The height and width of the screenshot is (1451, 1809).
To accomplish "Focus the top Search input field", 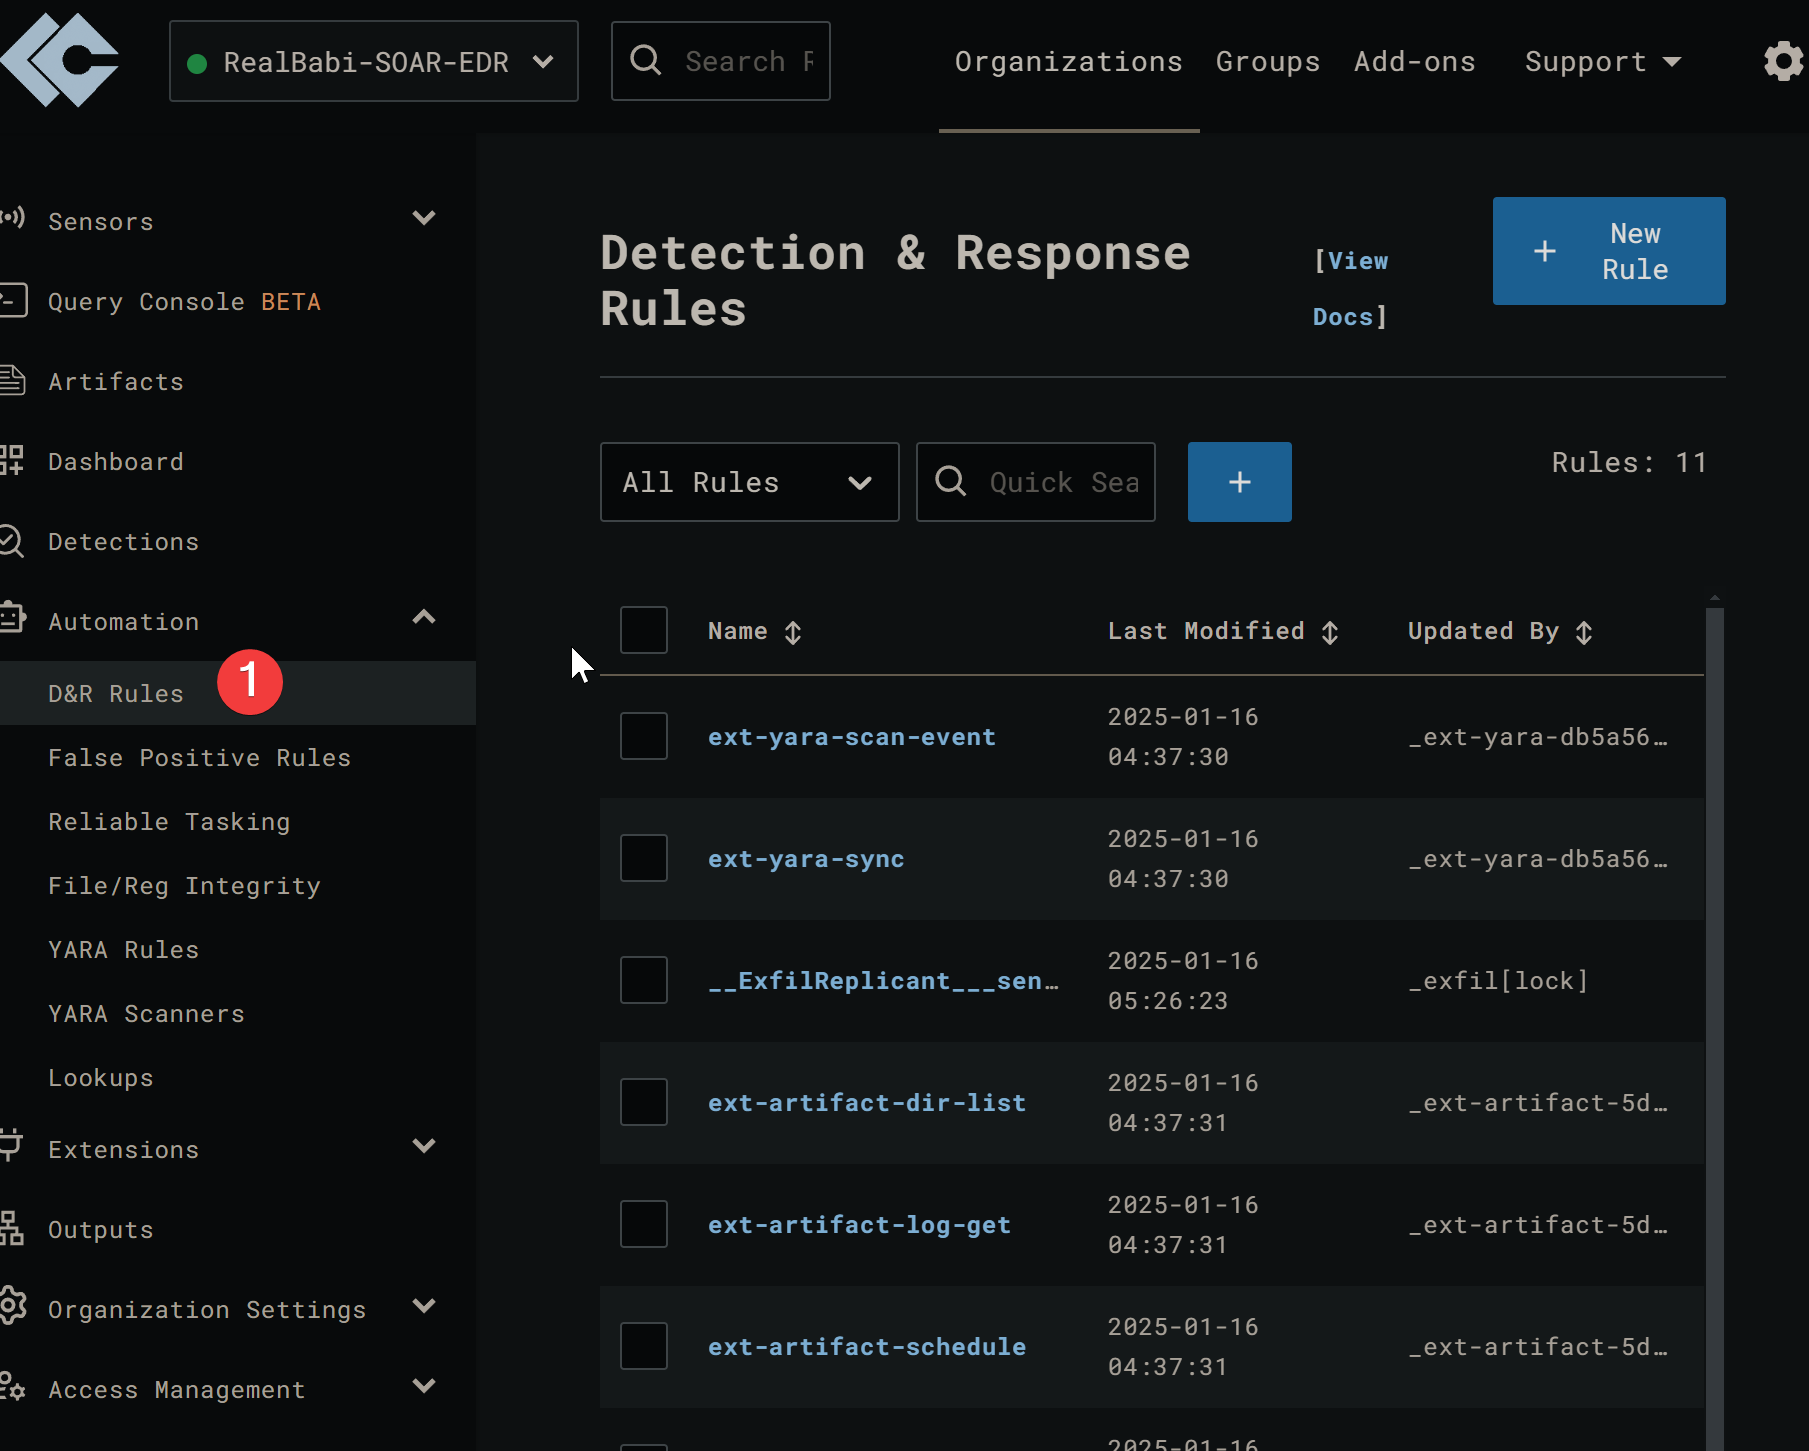I will [x=721, y=61].
